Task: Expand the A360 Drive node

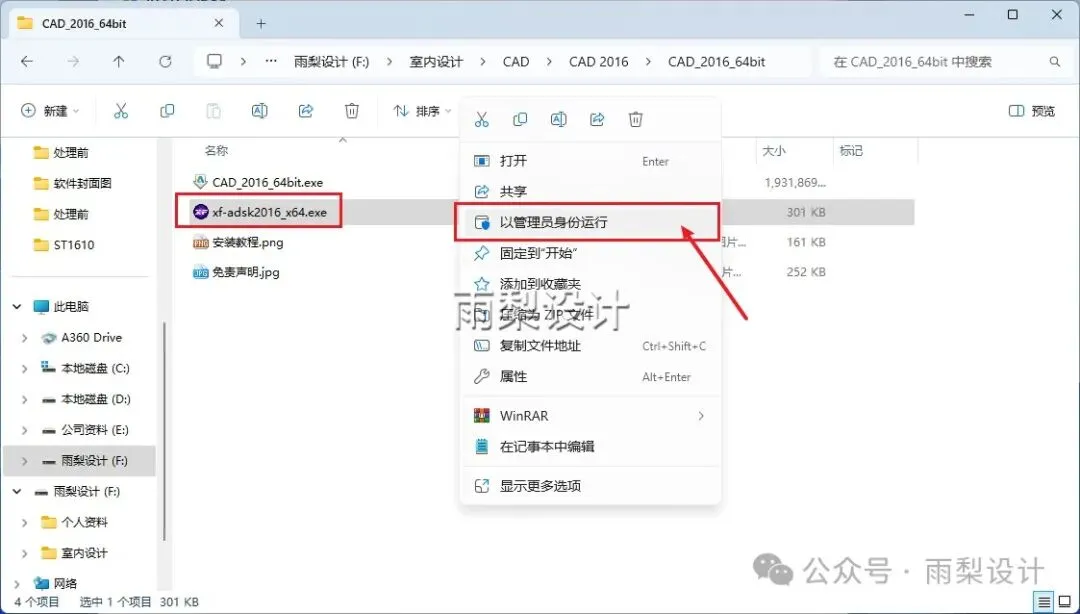Action: tap(25, 338)
